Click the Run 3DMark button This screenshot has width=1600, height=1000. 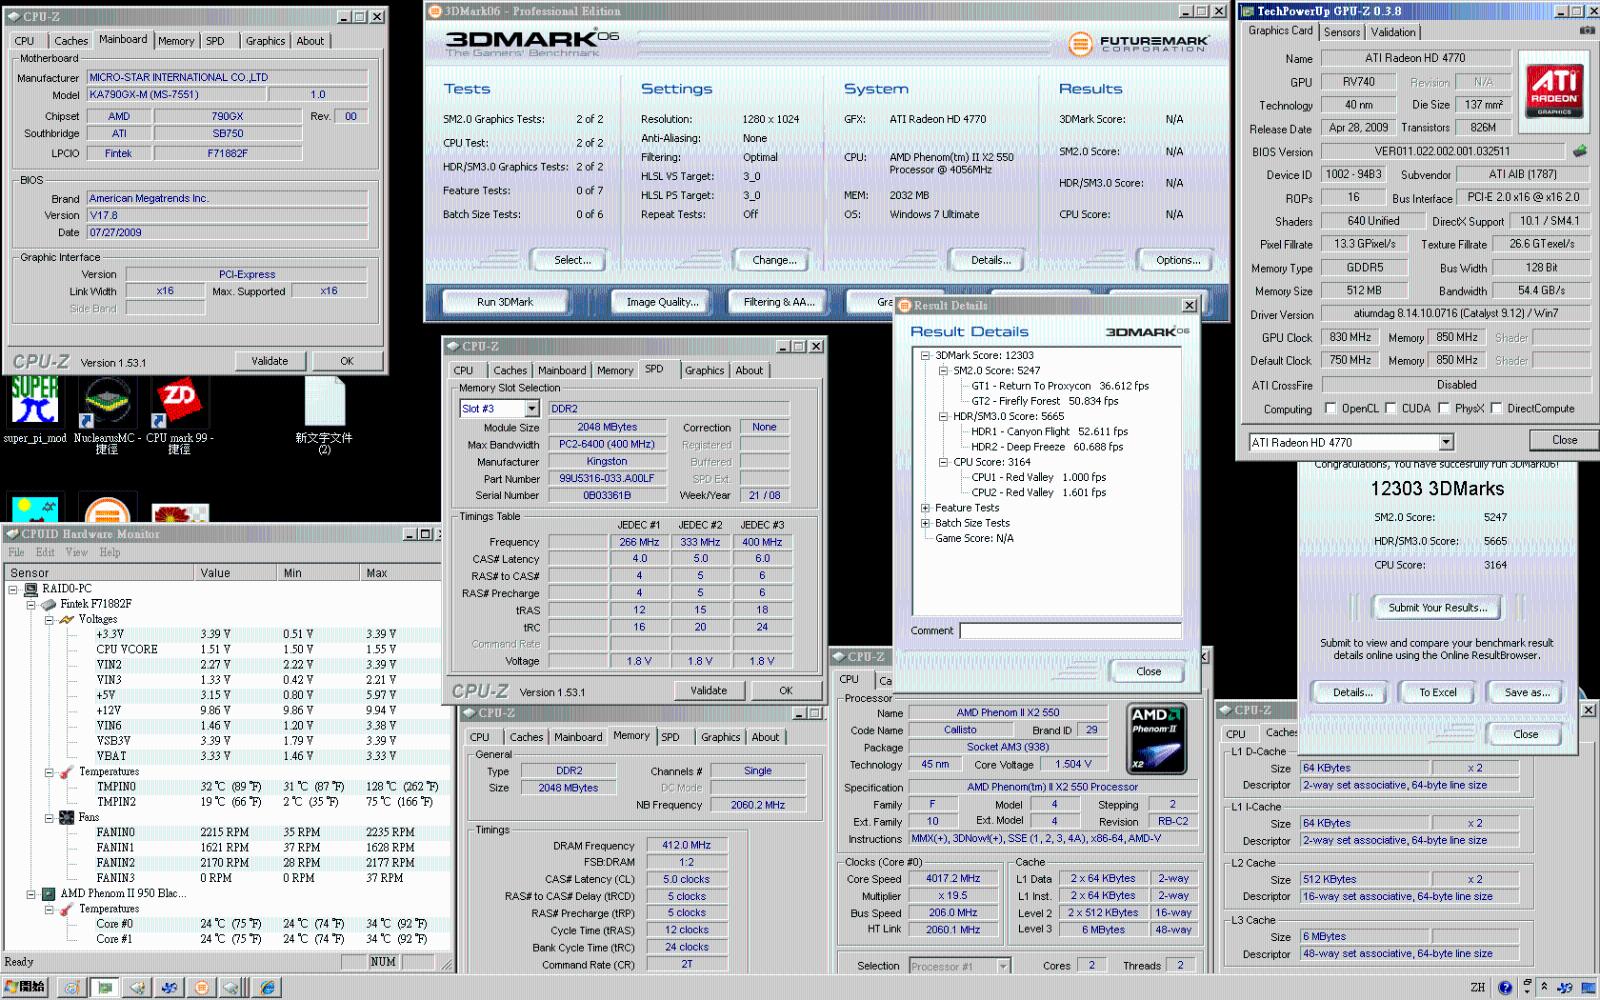point(505,301)
